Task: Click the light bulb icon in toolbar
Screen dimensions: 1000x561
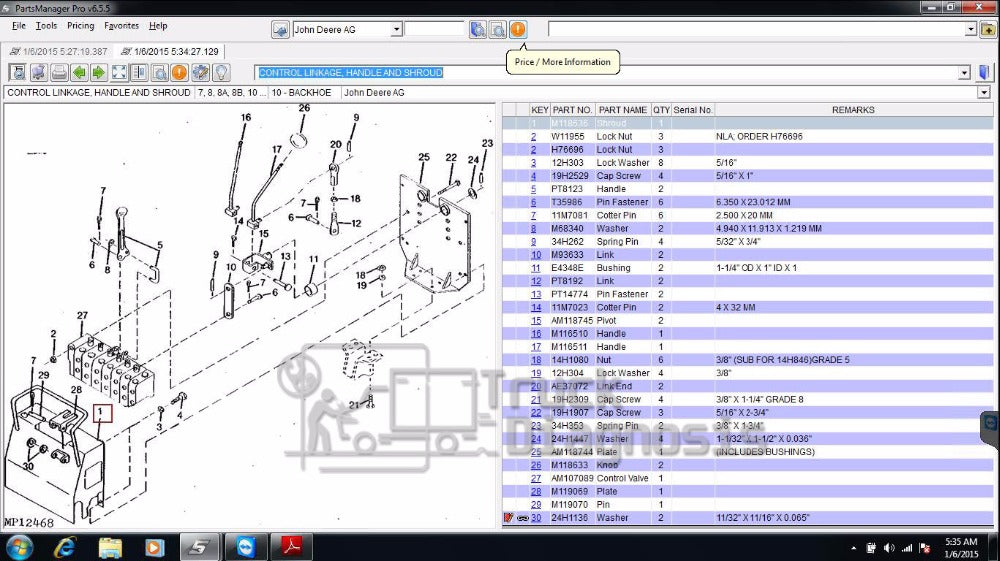Action: 220,72
